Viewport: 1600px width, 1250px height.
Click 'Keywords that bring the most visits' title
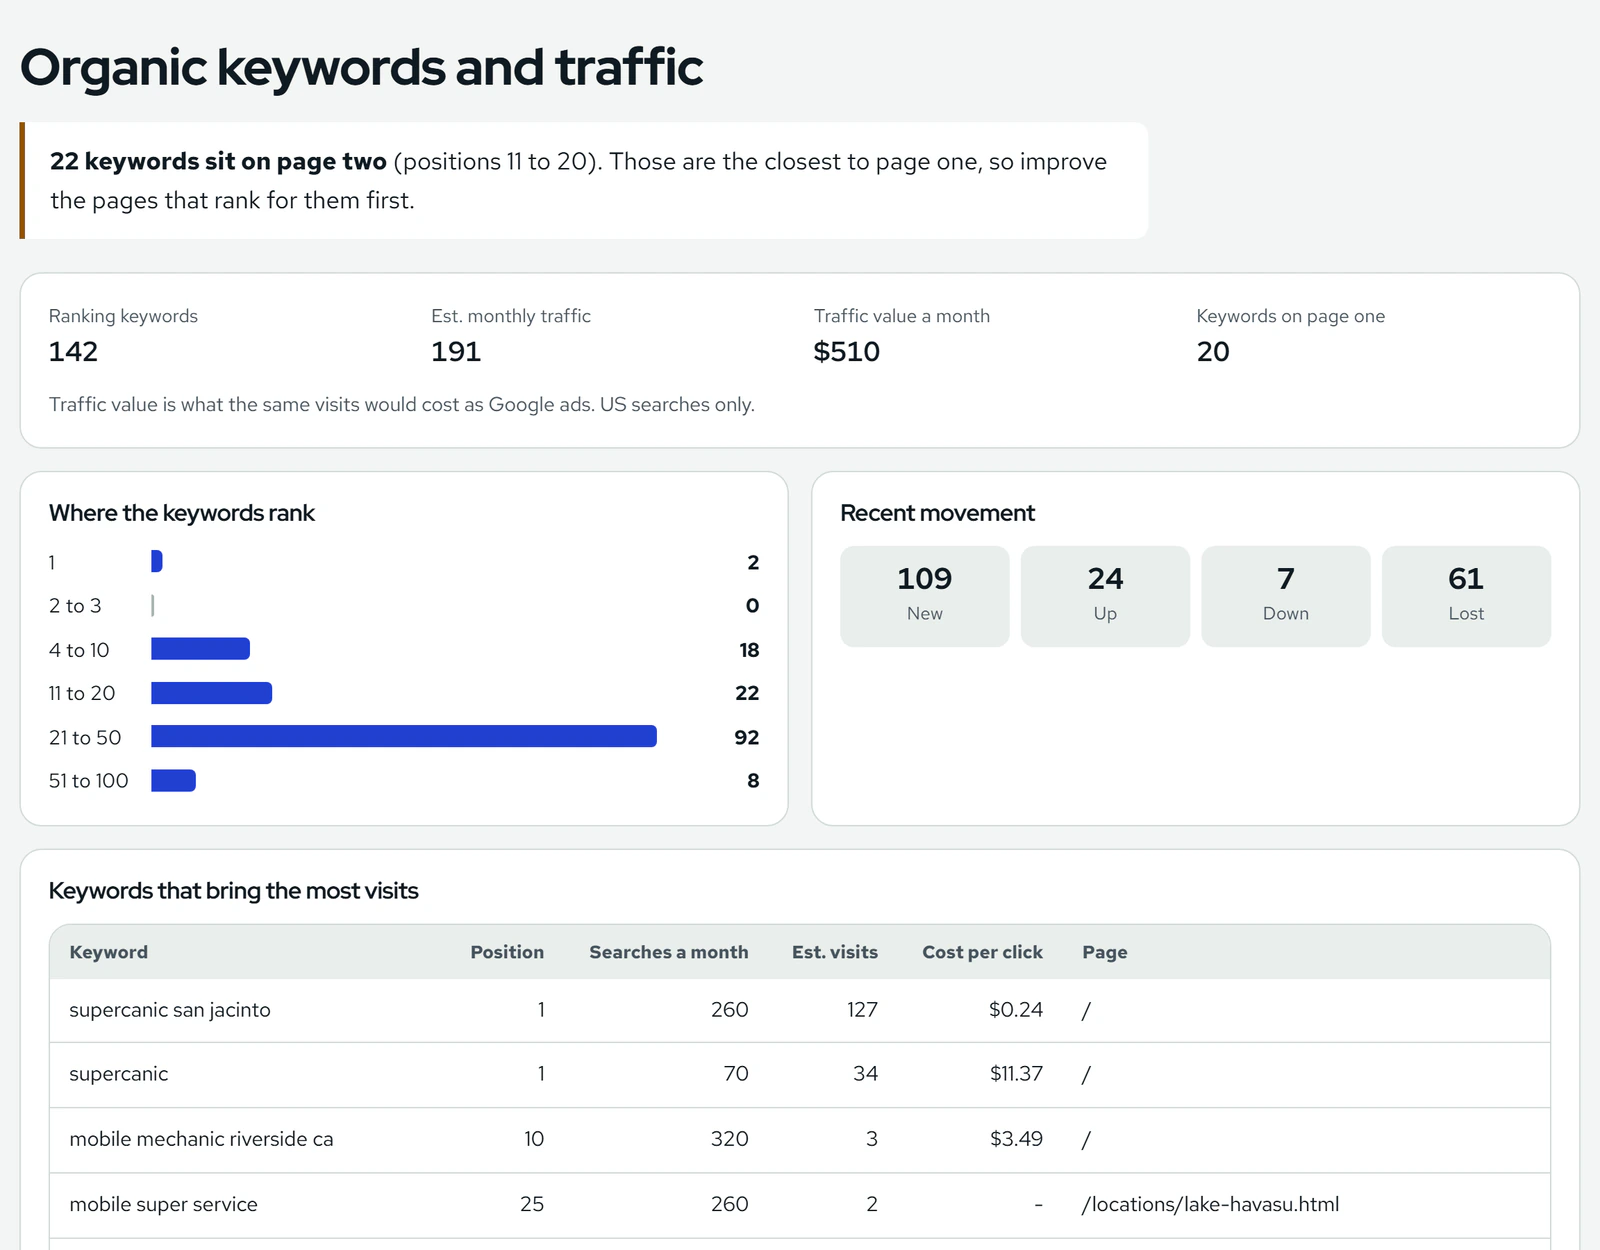click(x=234, y=891)
